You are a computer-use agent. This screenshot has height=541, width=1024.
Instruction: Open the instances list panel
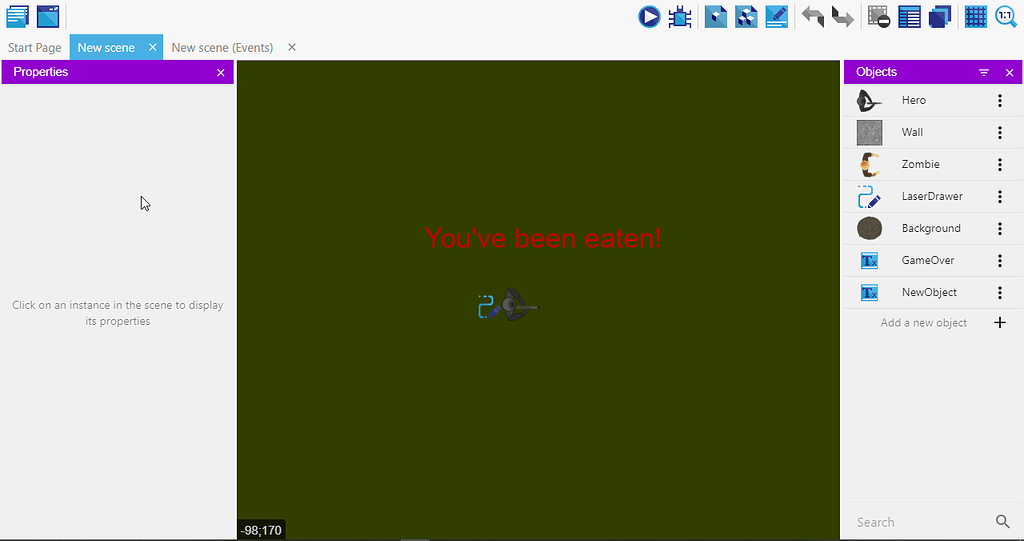(x=909, y=16)
